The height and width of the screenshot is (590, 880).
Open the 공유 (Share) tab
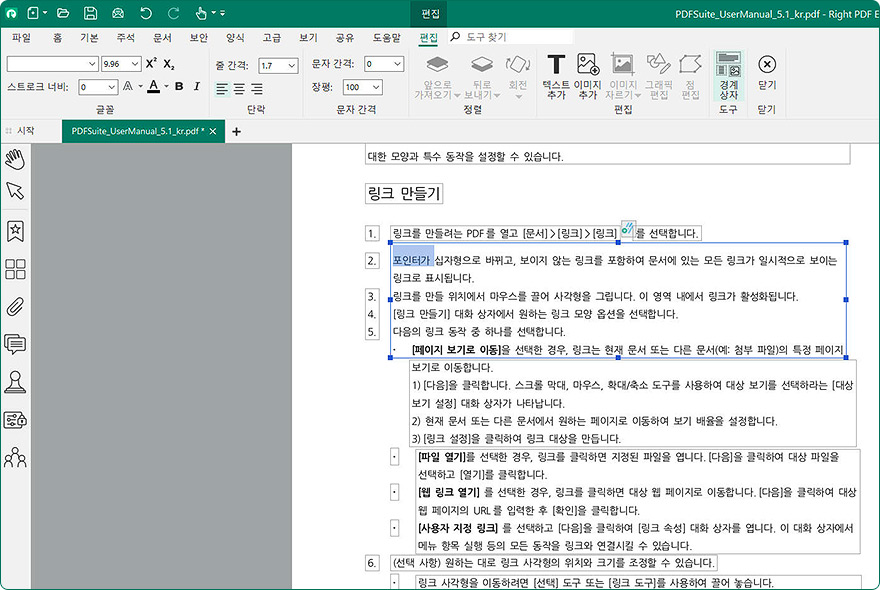click(x=345, y=38)
